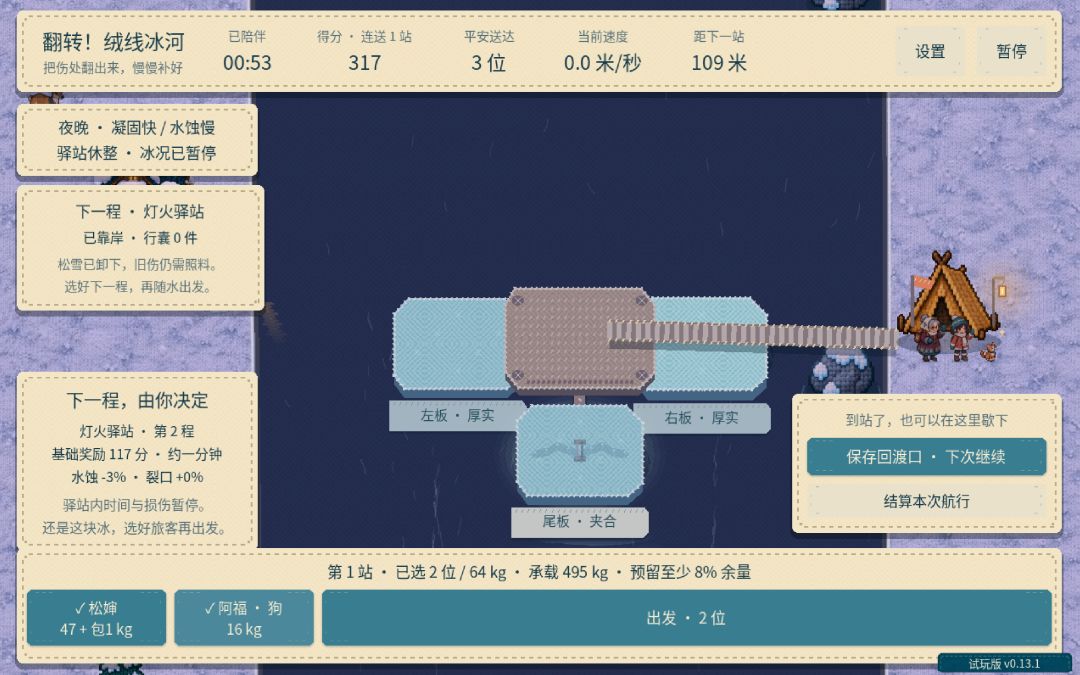Click the 出发 · 2 位 depart button
The image size is (1080, 675).
click(x=686, y=618)
